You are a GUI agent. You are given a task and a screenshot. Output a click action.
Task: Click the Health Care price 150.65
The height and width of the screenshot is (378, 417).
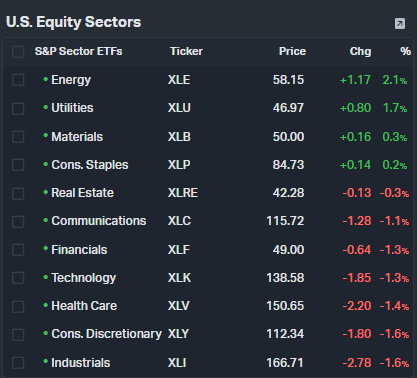285,306
